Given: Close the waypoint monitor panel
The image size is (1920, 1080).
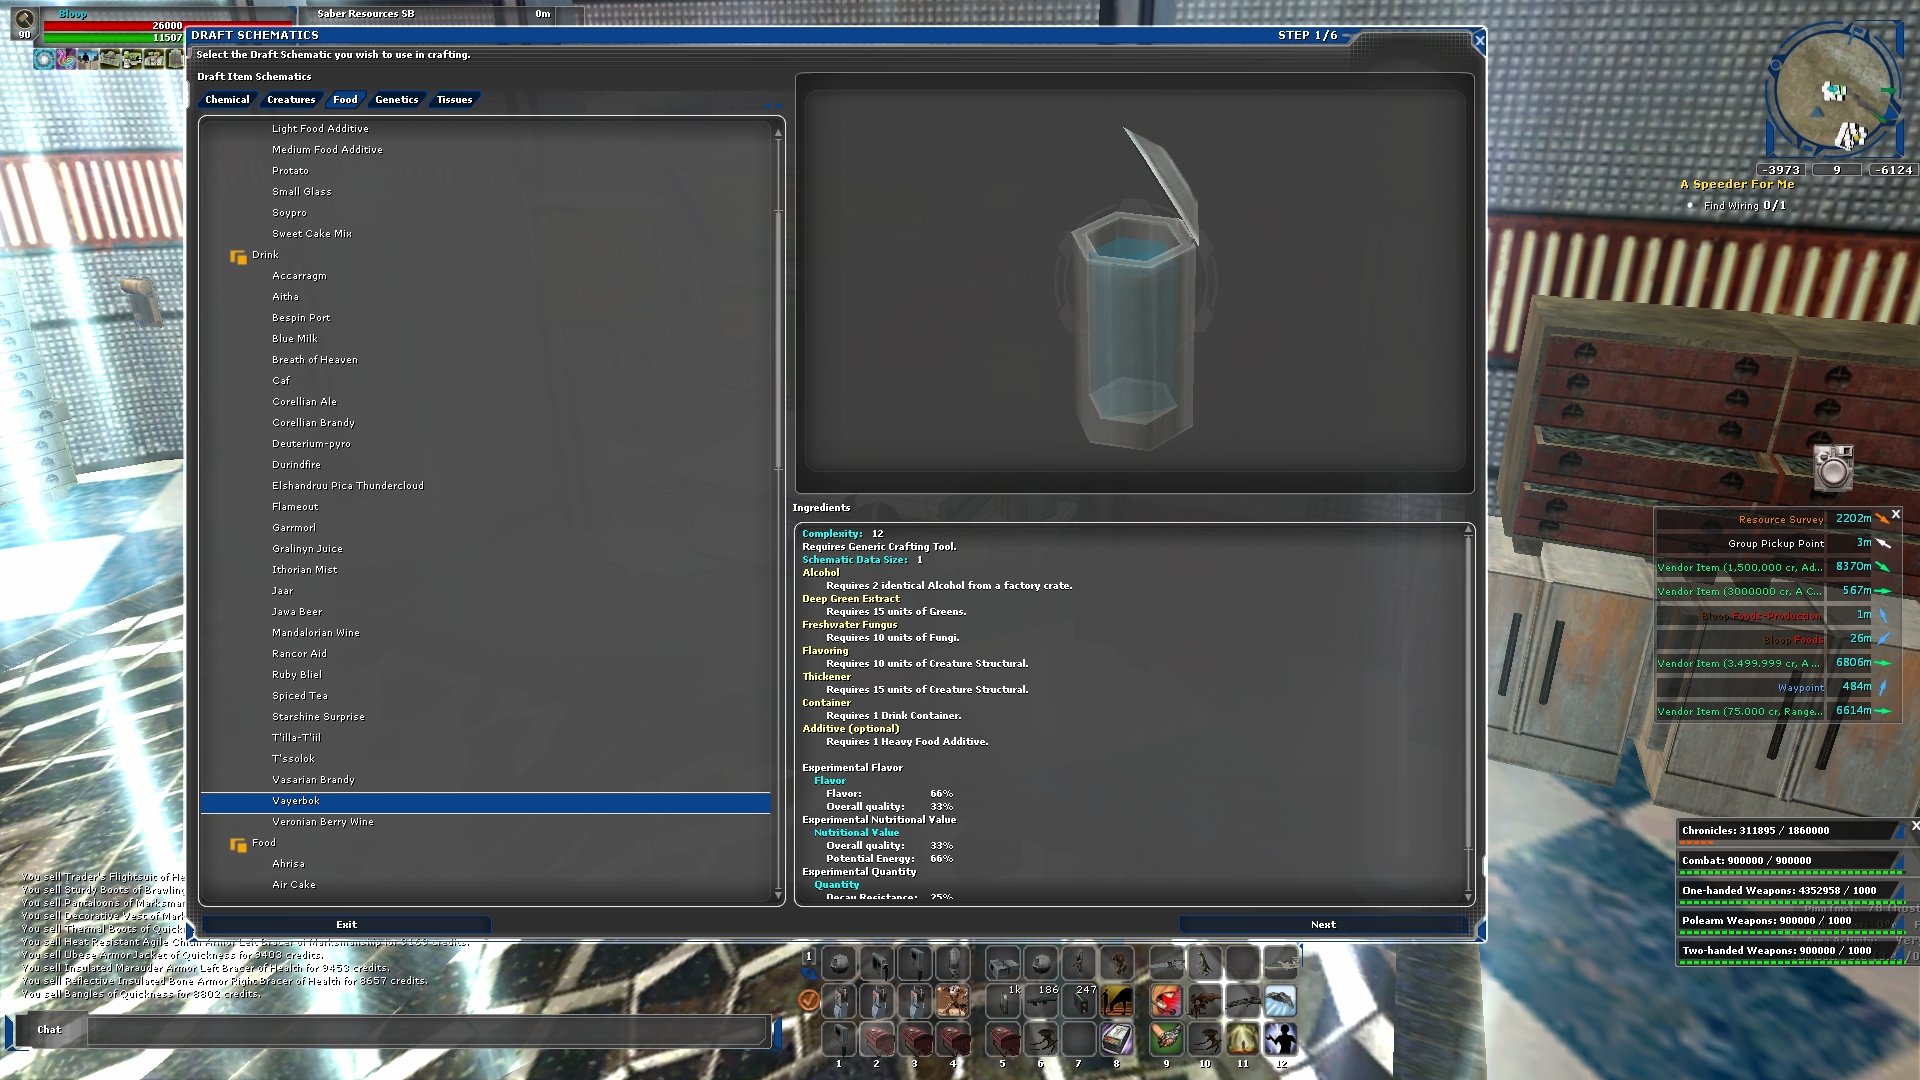Looking at the screenshot, I should pyautogui.click(x=1895, y=514).
